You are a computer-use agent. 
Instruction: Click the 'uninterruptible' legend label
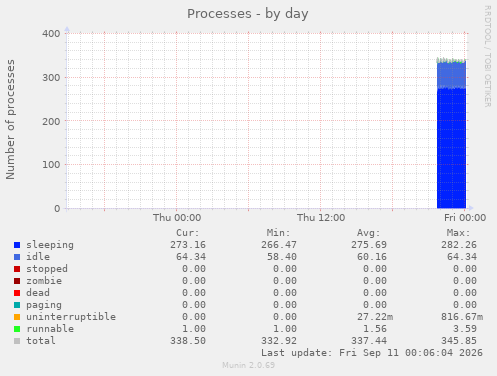71,317
